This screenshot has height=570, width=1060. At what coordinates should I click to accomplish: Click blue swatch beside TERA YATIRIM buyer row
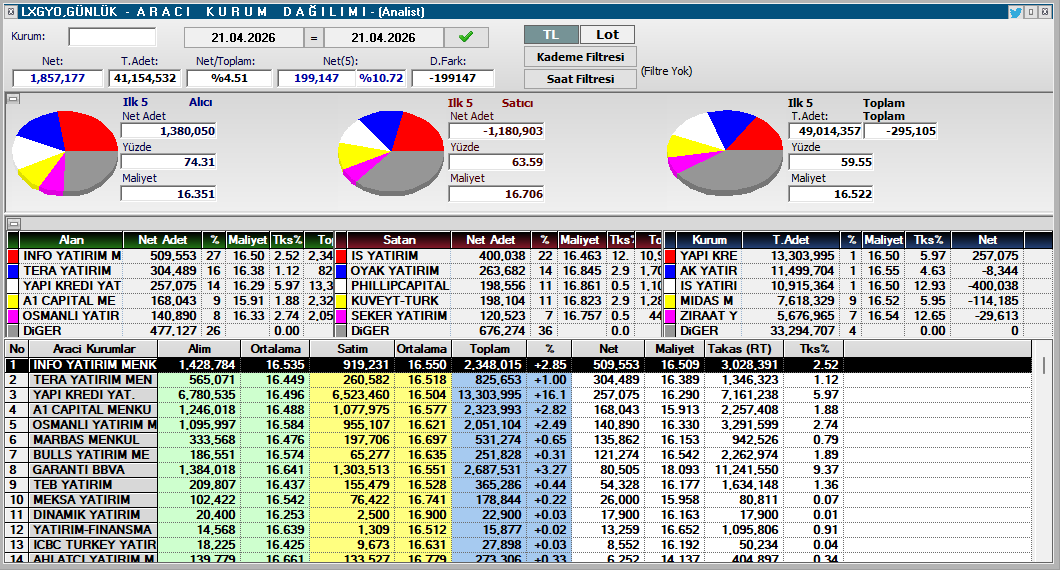click(x=12, y=271)
